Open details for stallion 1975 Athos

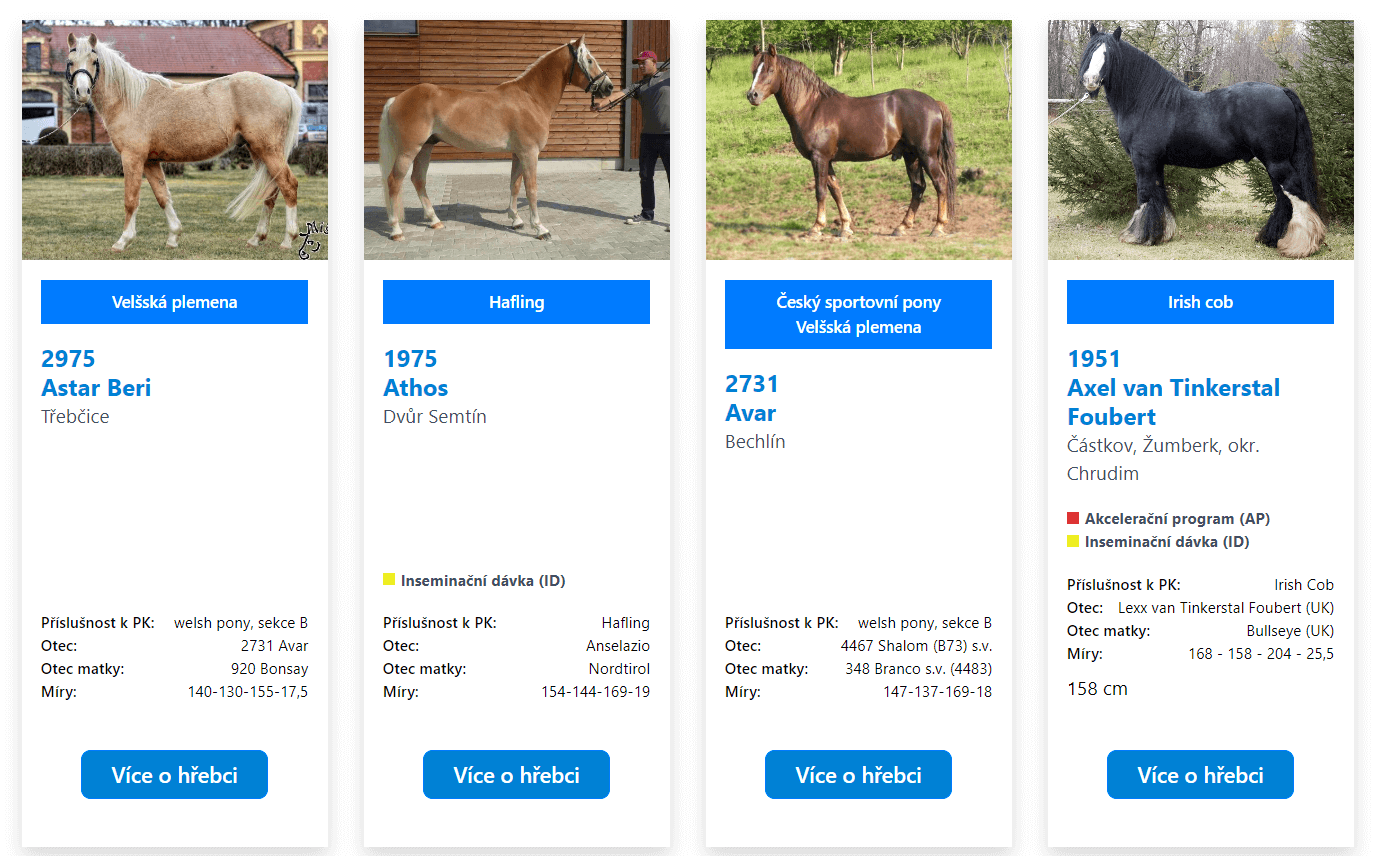point(516,774)
